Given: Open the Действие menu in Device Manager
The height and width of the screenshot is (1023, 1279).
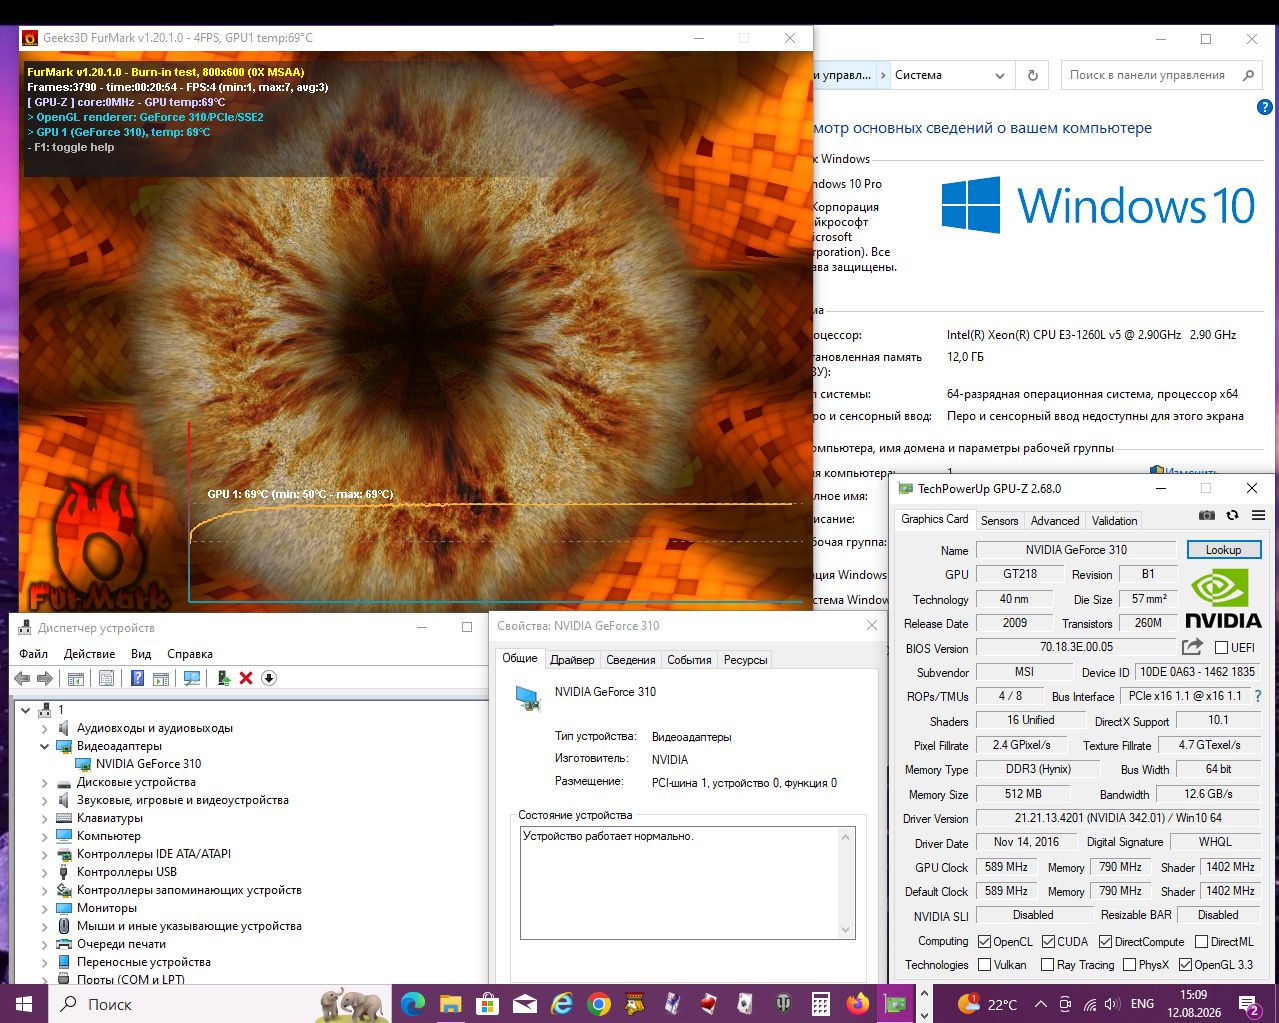Looking at the screenshot, I should point(89,653).
